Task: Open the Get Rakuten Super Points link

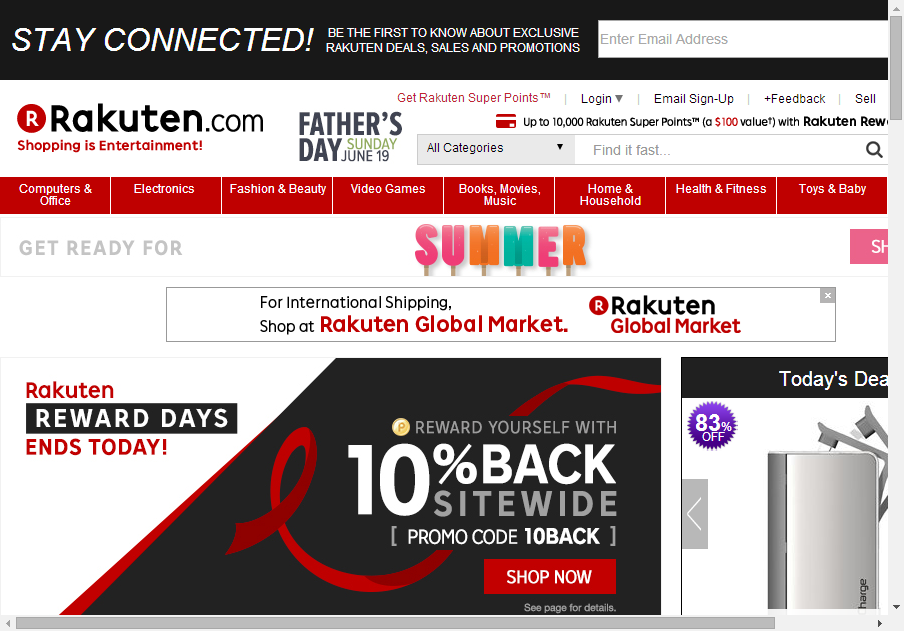Action: 473,98
